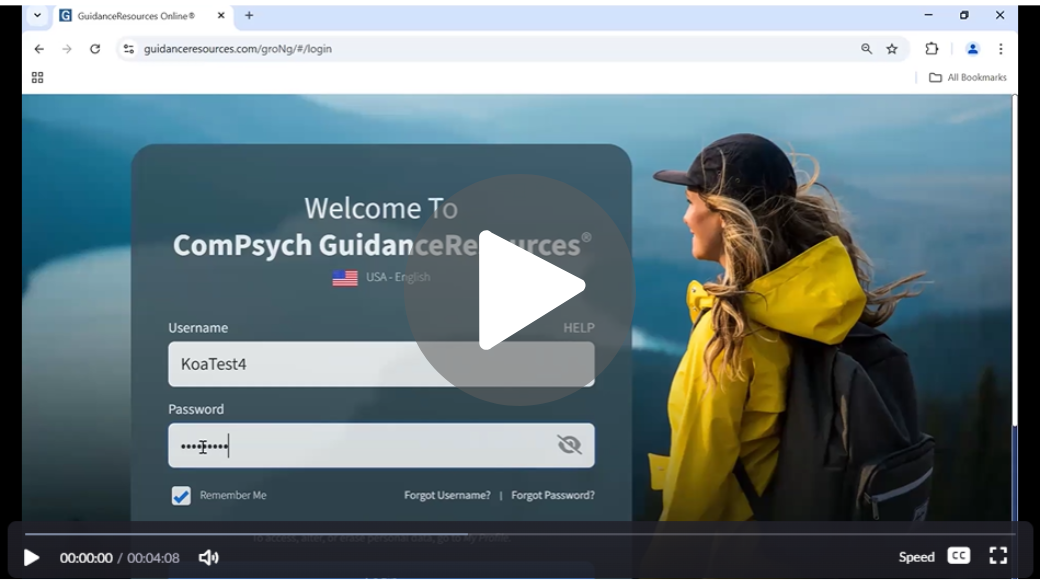Open the zoom magnifier icon in address bar

tap(866, 48)
